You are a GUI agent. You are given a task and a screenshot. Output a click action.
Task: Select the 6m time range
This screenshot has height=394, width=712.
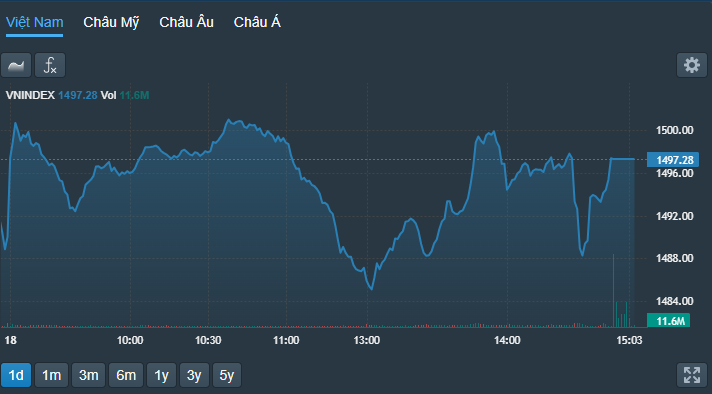(x=126, y=375)
